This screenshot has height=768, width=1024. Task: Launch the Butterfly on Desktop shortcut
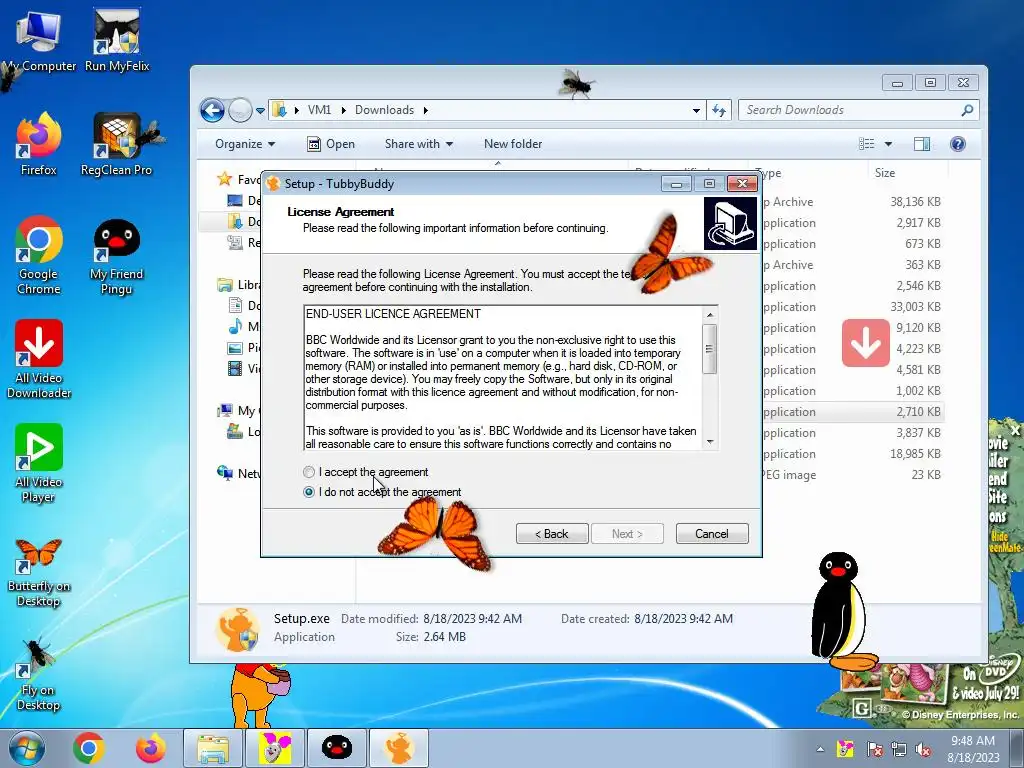coord(39,573)
